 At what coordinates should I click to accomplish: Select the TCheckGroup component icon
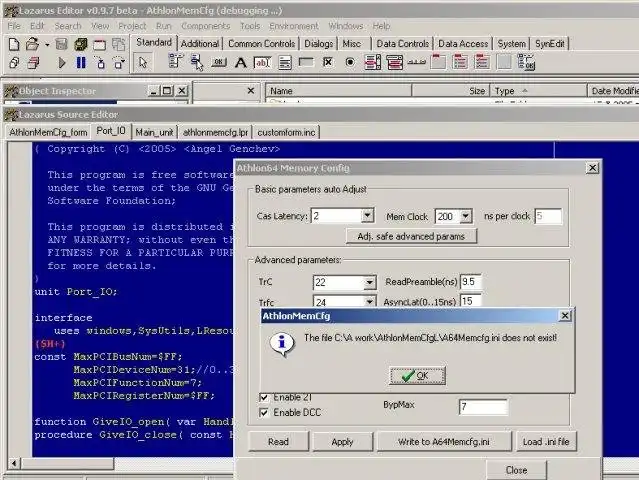(482, 62)
